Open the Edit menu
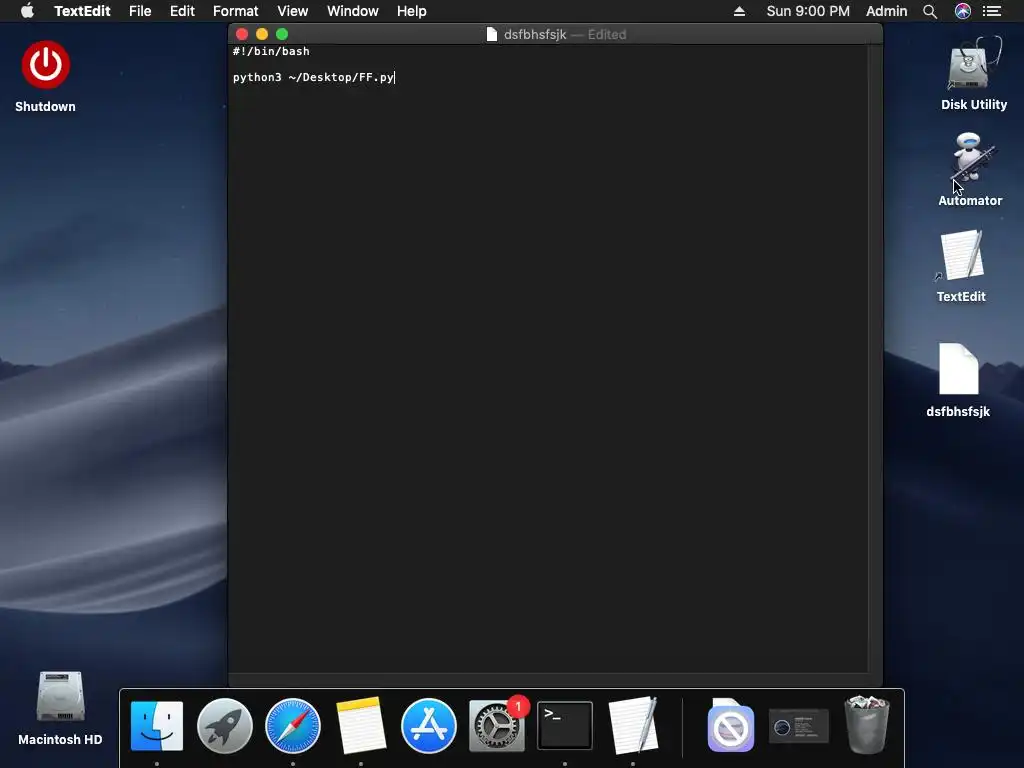The image size is (1024, 768). [x=182, y=11]
